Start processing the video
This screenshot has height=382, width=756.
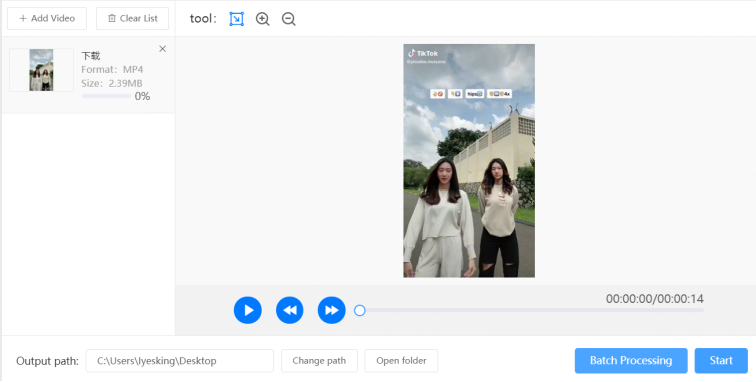pos(721,361)
